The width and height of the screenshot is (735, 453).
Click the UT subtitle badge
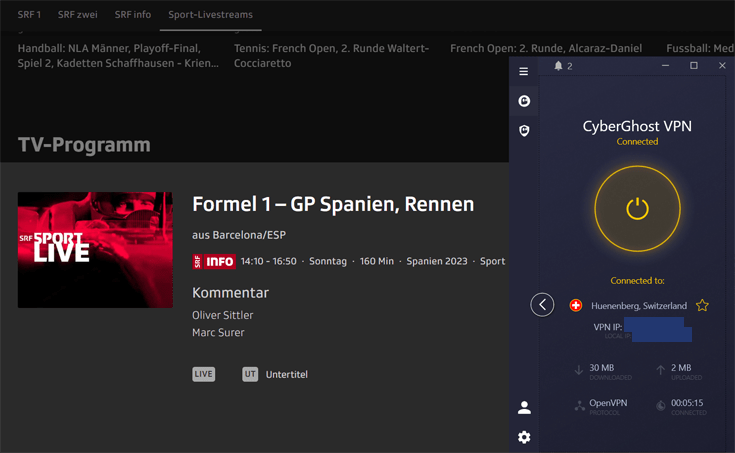point(250,374)
